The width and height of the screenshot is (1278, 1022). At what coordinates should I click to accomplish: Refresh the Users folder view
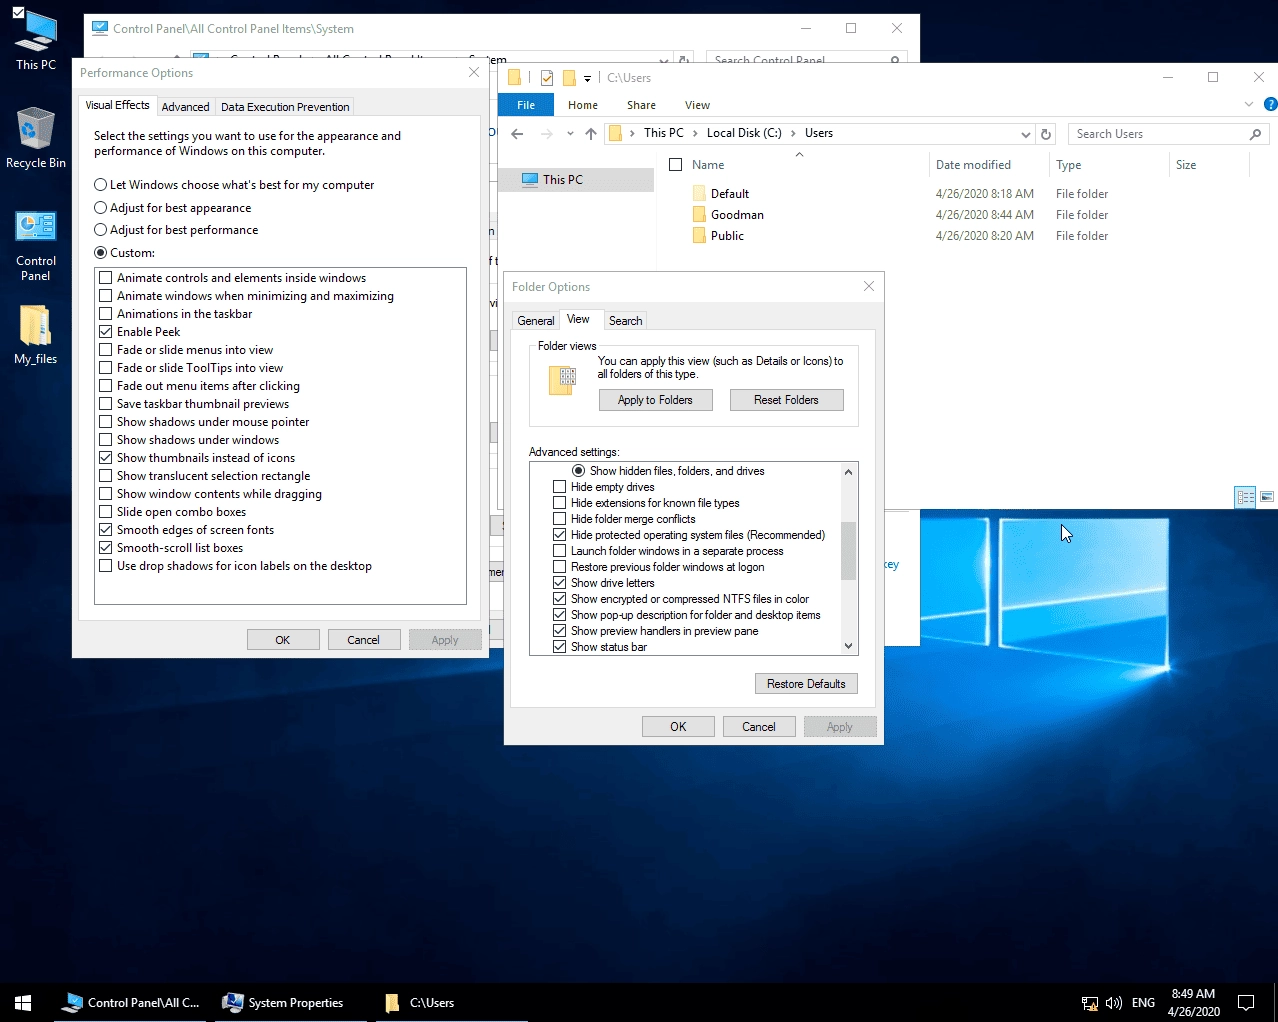(x=1046, y=134)
